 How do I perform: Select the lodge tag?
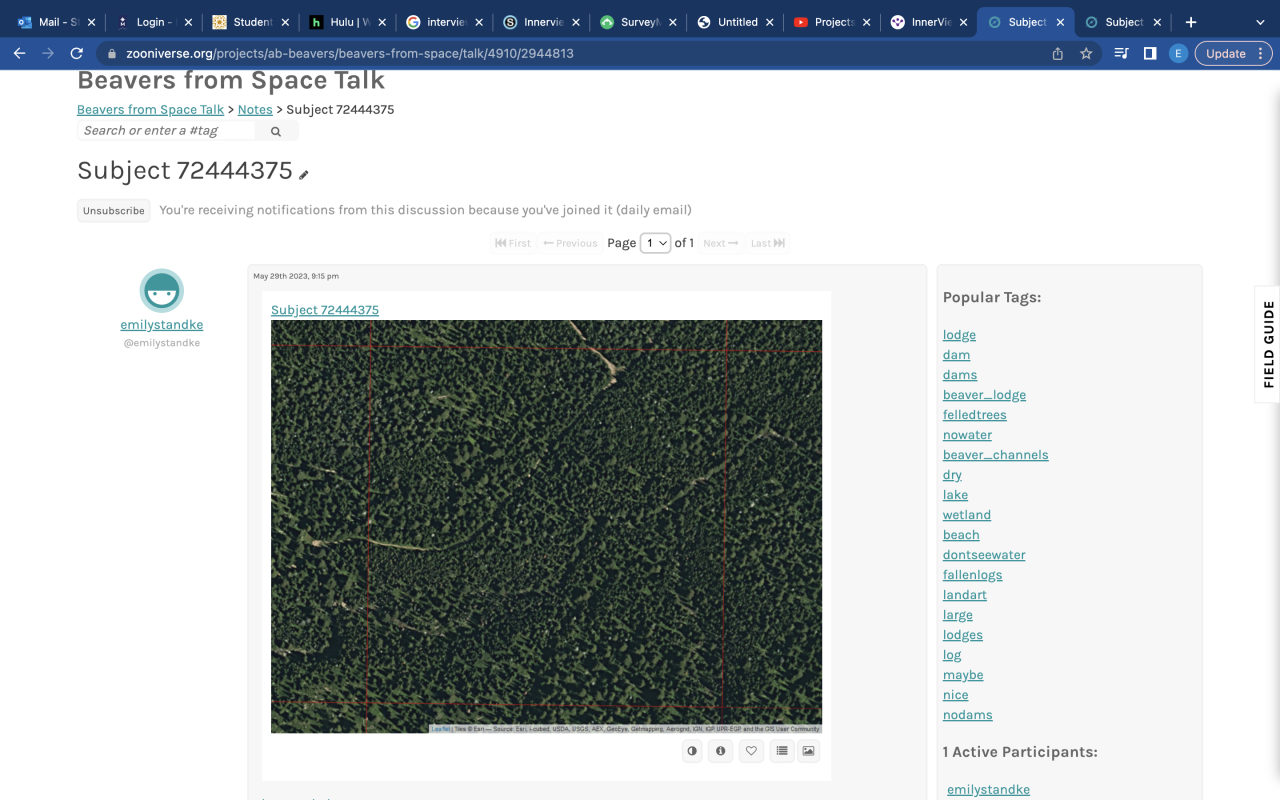959,335
